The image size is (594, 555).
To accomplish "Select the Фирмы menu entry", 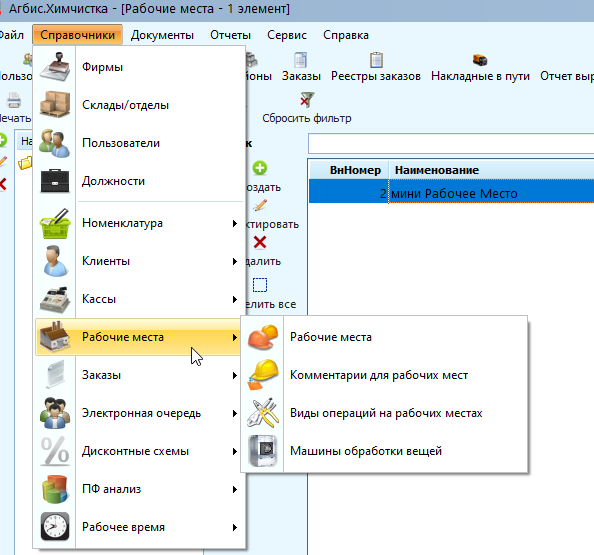I will tap(139, 67).
